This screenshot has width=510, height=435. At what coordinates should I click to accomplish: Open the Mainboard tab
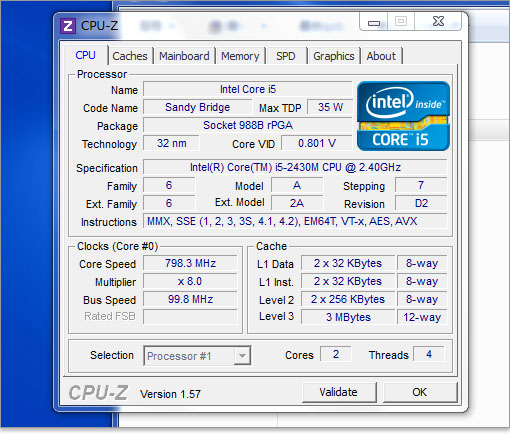184,56
